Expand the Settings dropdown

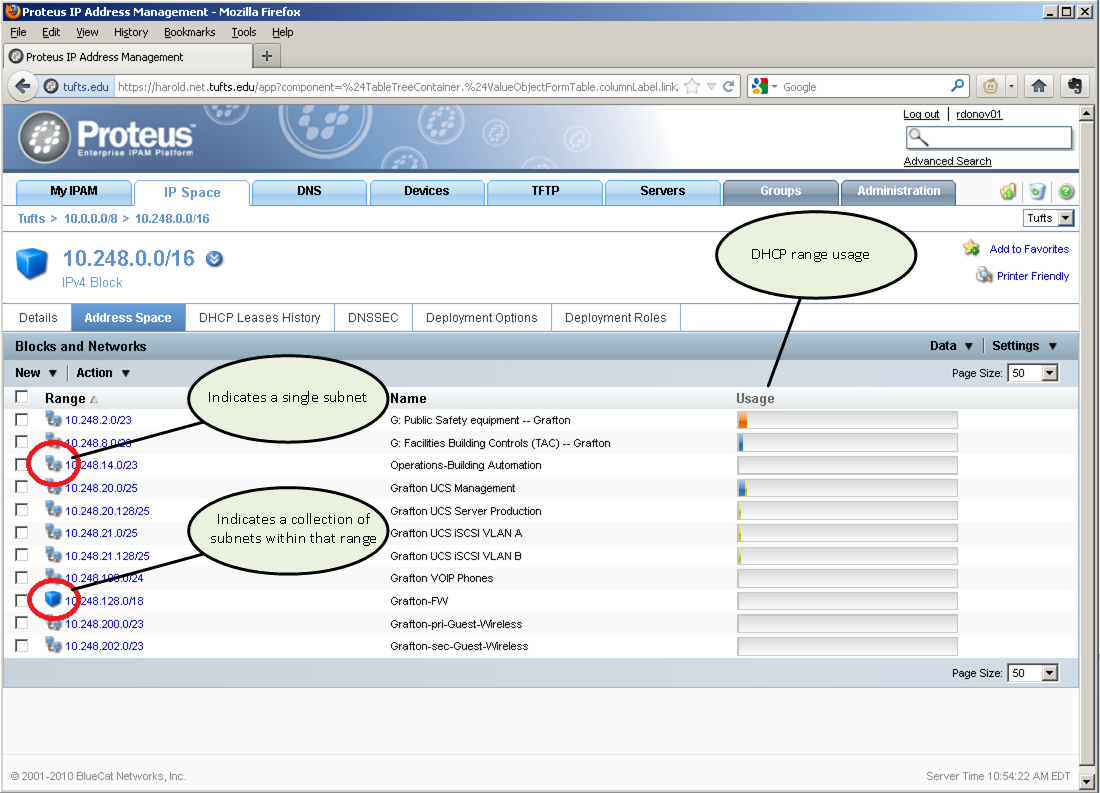(1024, 345)
